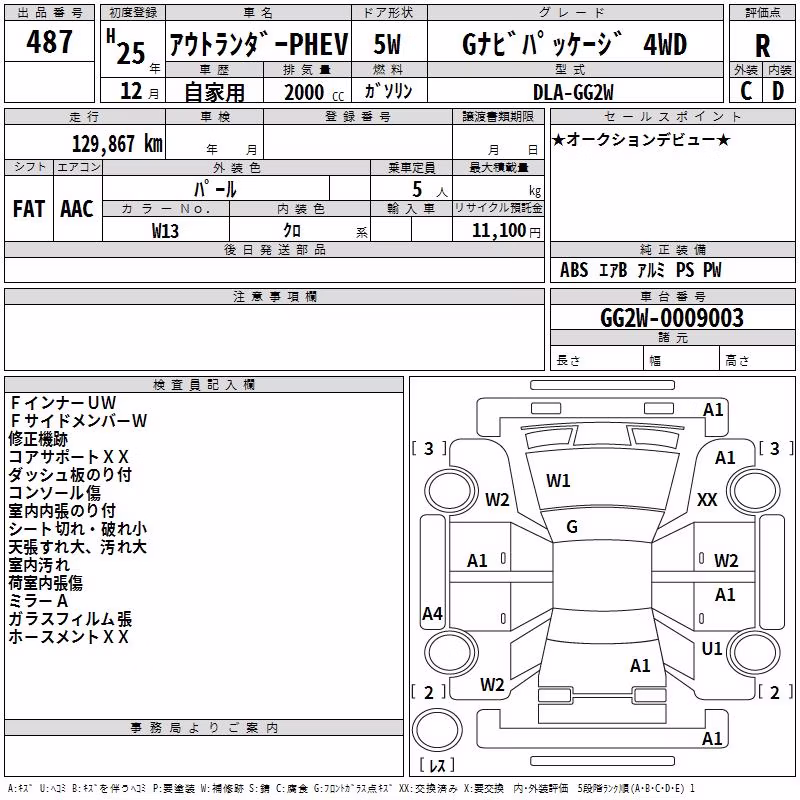Viewport: 800px width, 800px height.
Task: Select the interior color クロ
Action: click(x=292, y=231)
